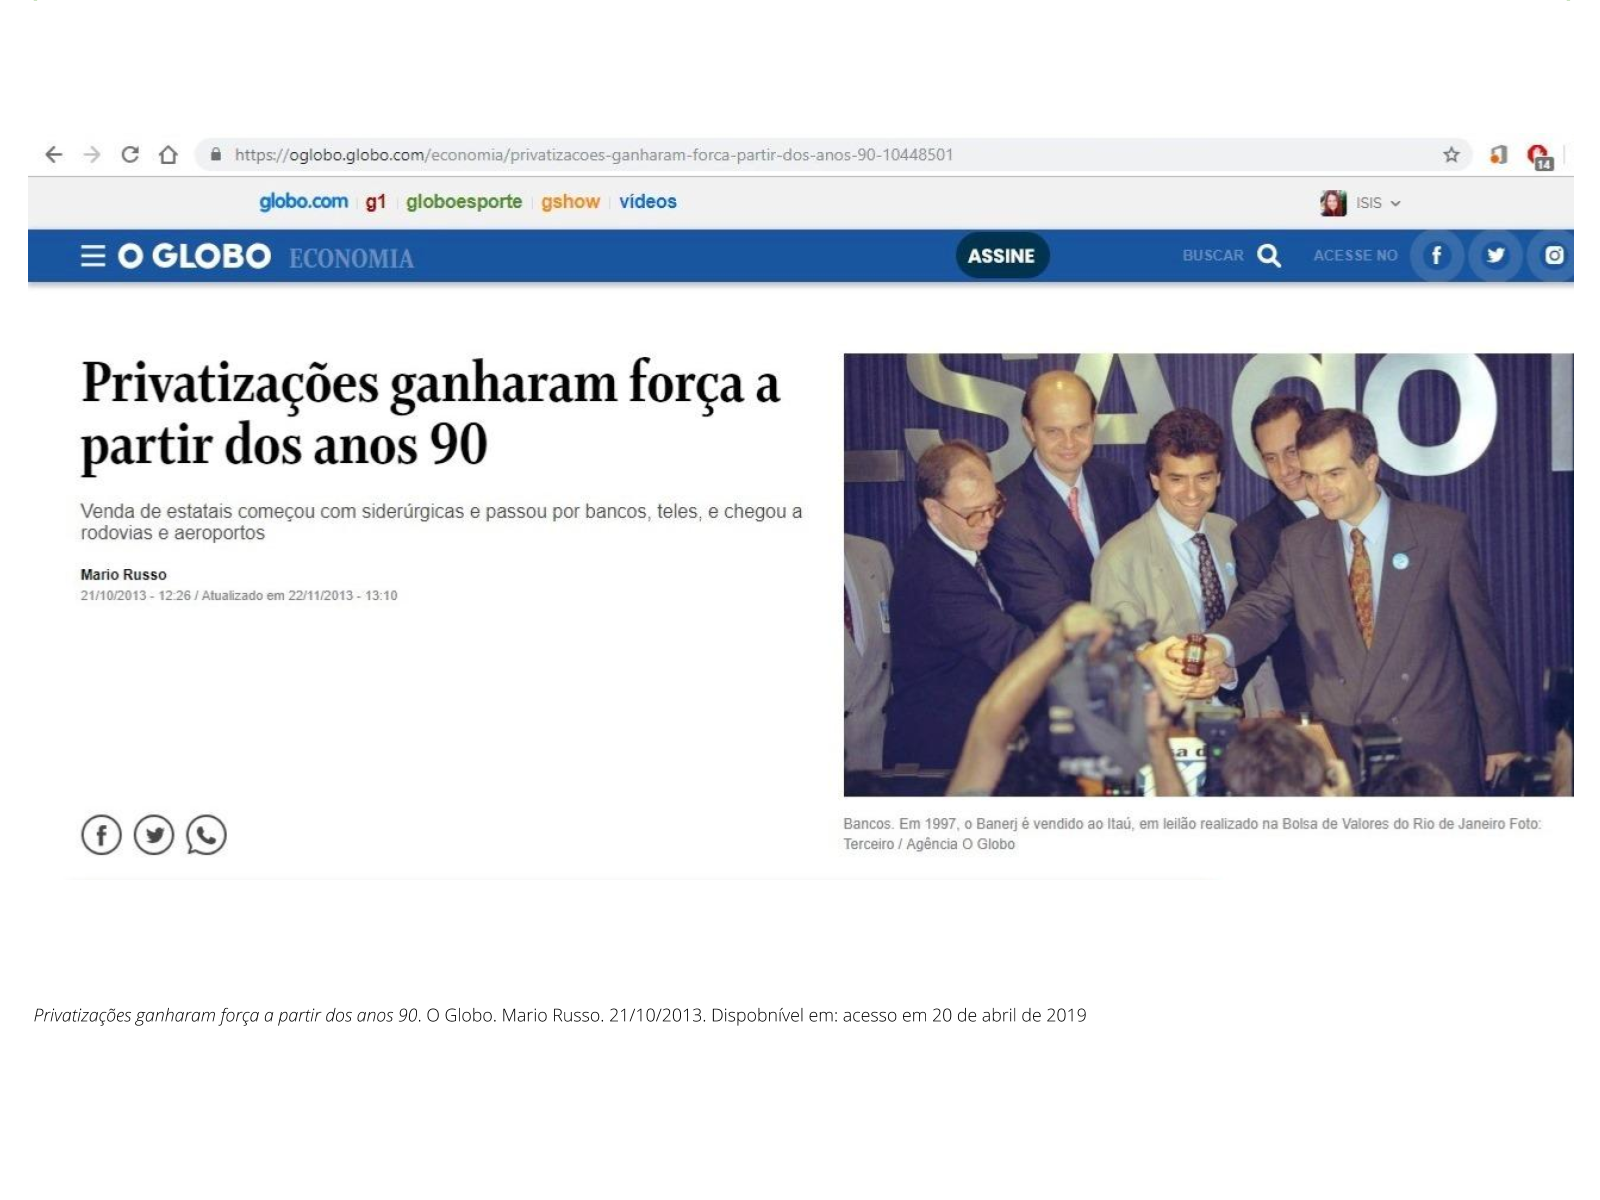The image size is (1600, 1200).
Task: Share article on Facebook below byline
Action: pyautogui.click(x=101, y=835)
